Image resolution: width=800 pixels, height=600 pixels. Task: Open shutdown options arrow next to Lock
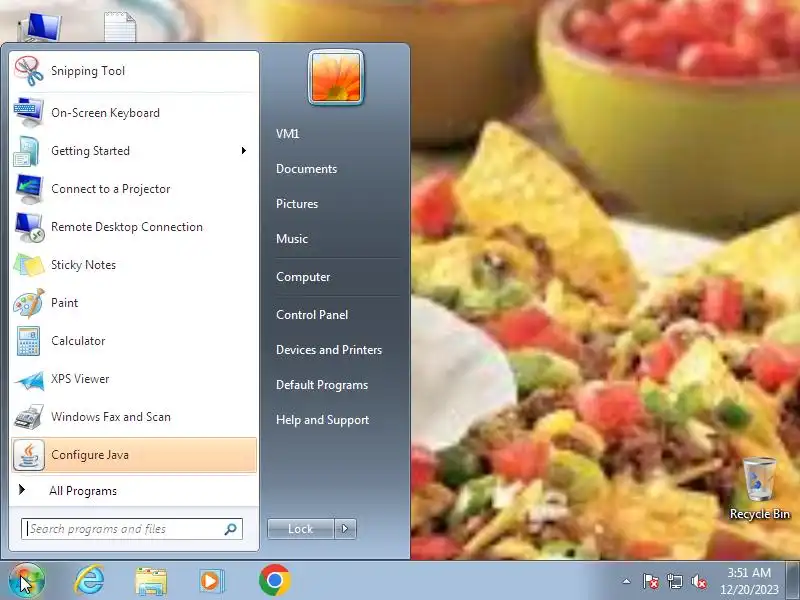click(345, 529)
